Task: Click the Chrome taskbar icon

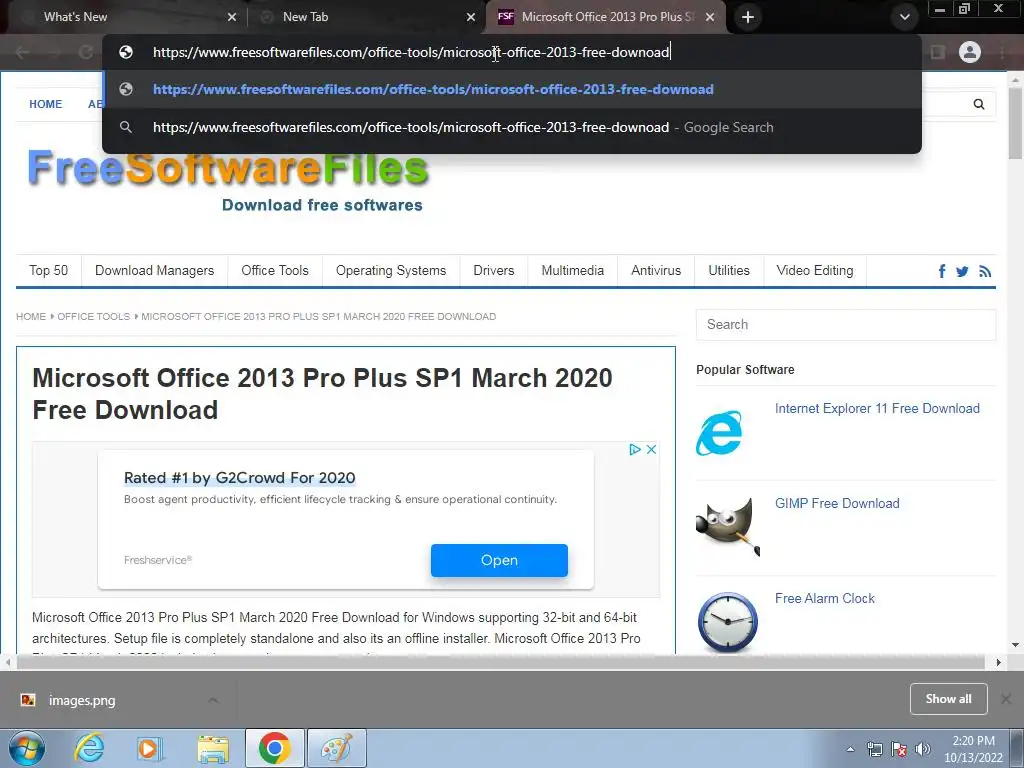Action: pos(274,748)
